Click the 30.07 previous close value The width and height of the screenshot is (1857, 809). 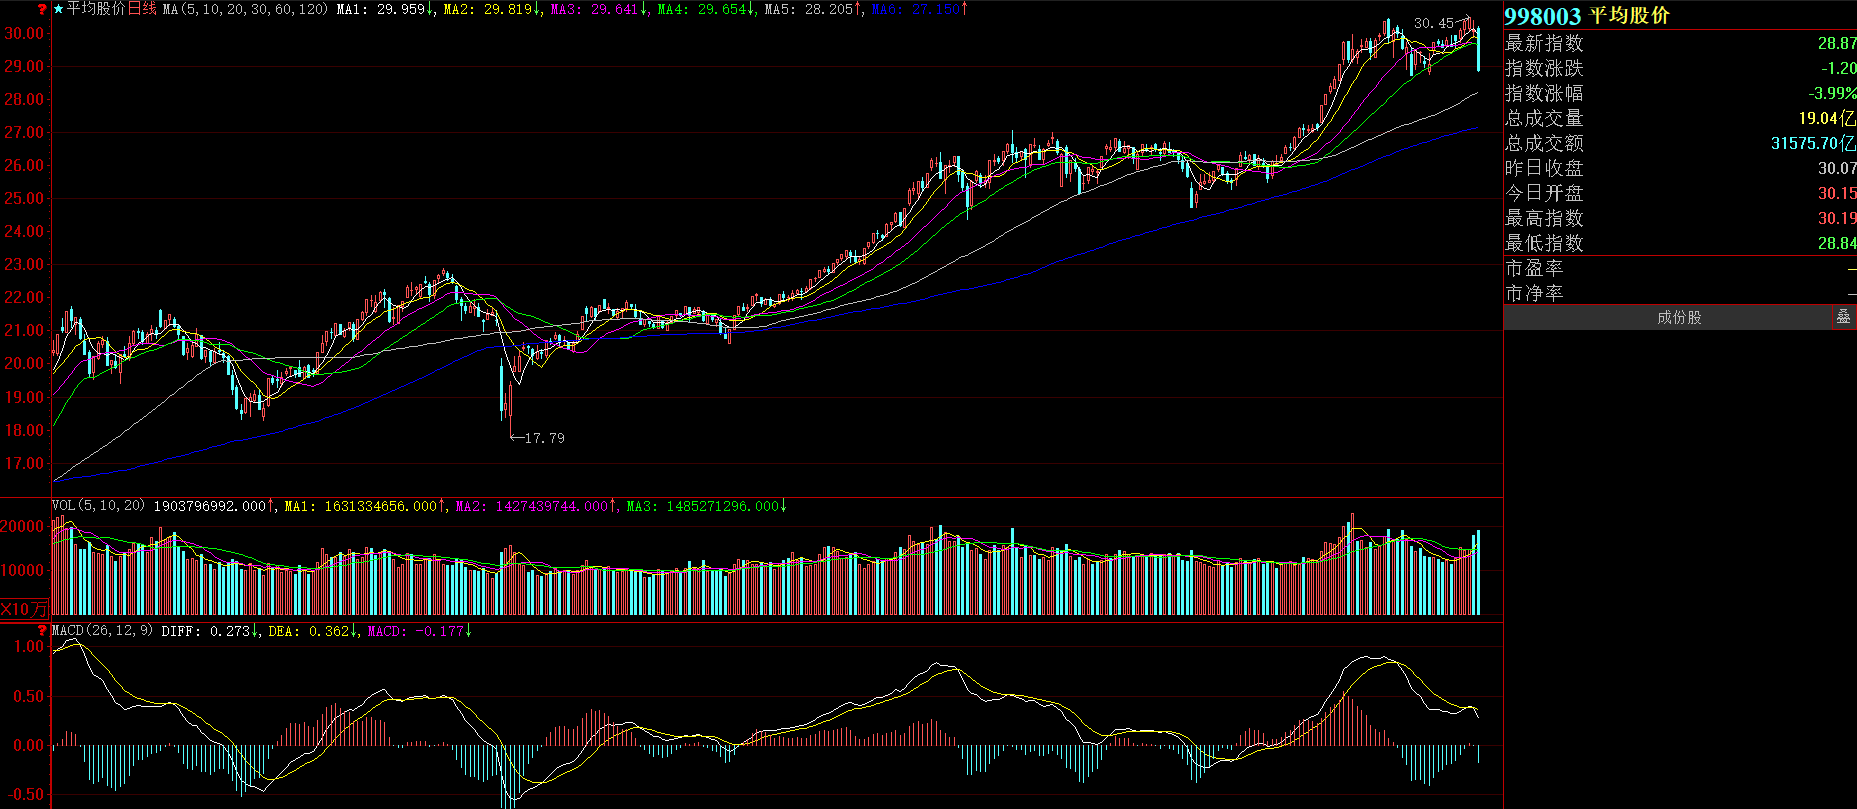(x=1837, y=168)
